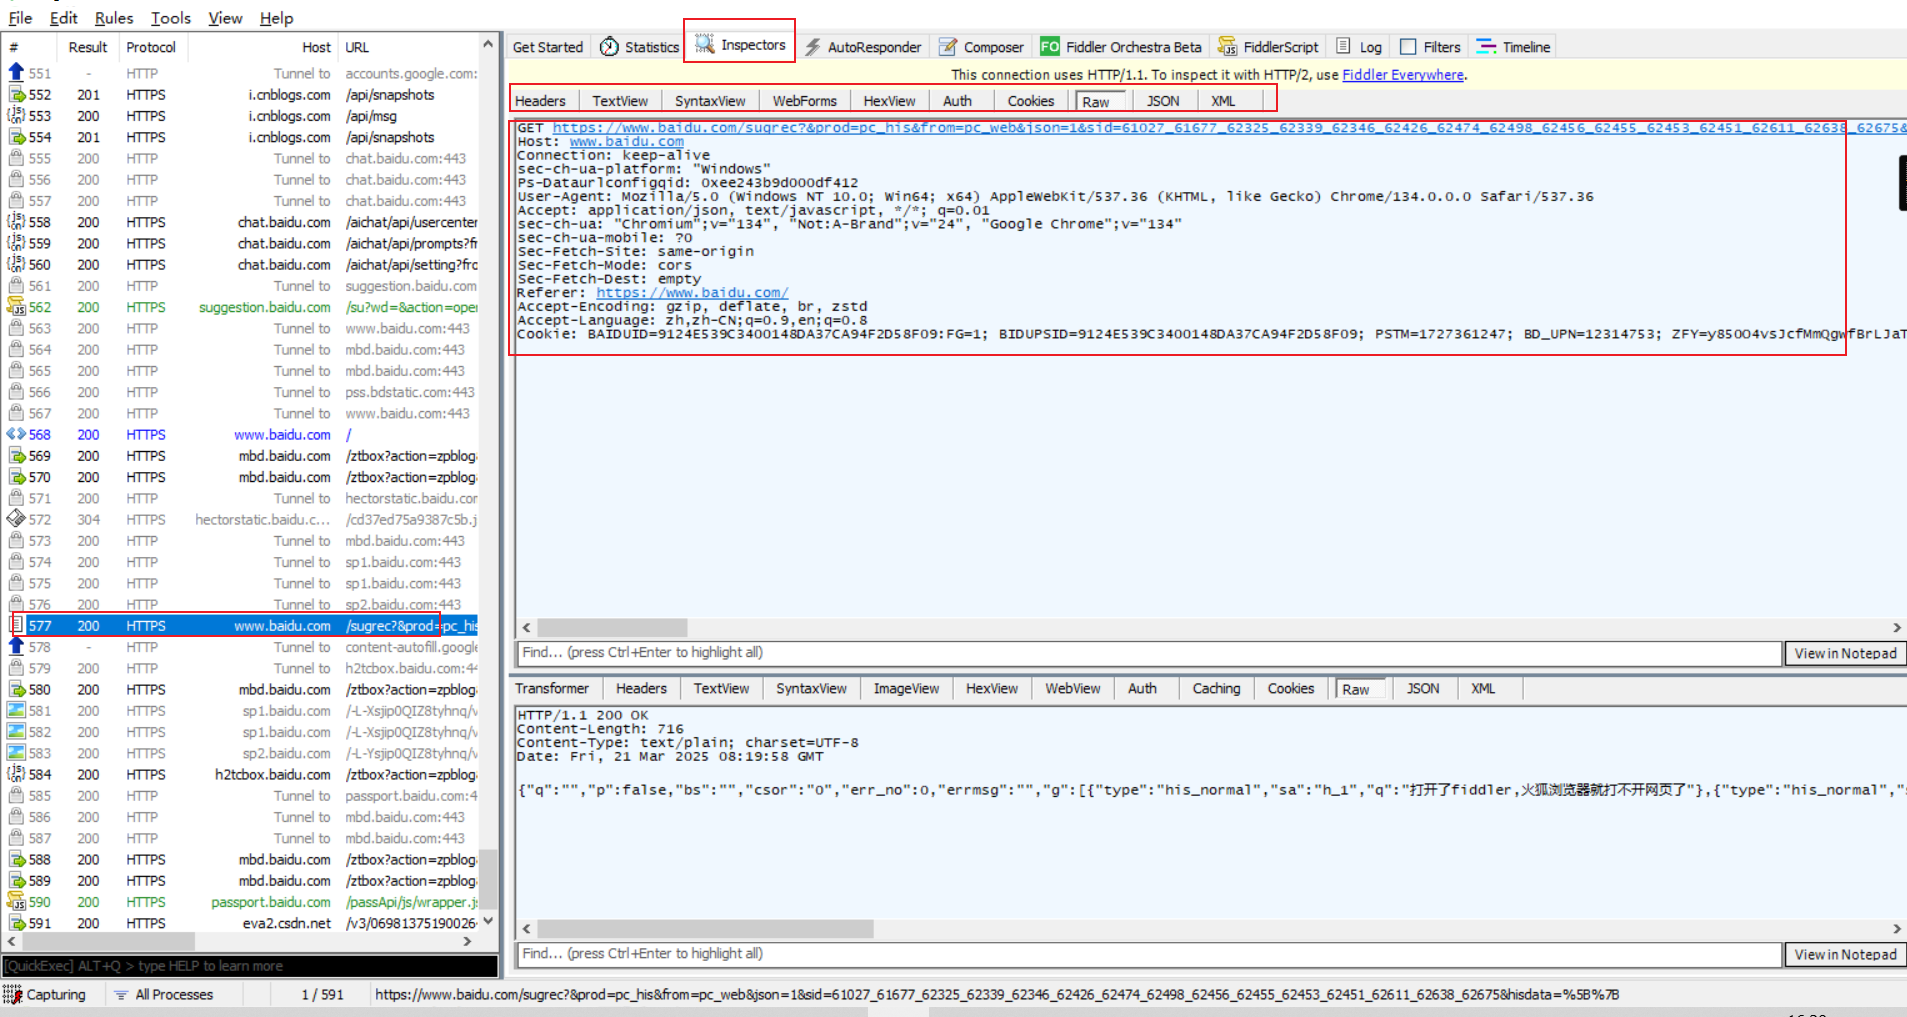Select request WebForms tab
The height and width of the screenshot is (1017, 1907).
pyautogui.click(x=804, y=101)
